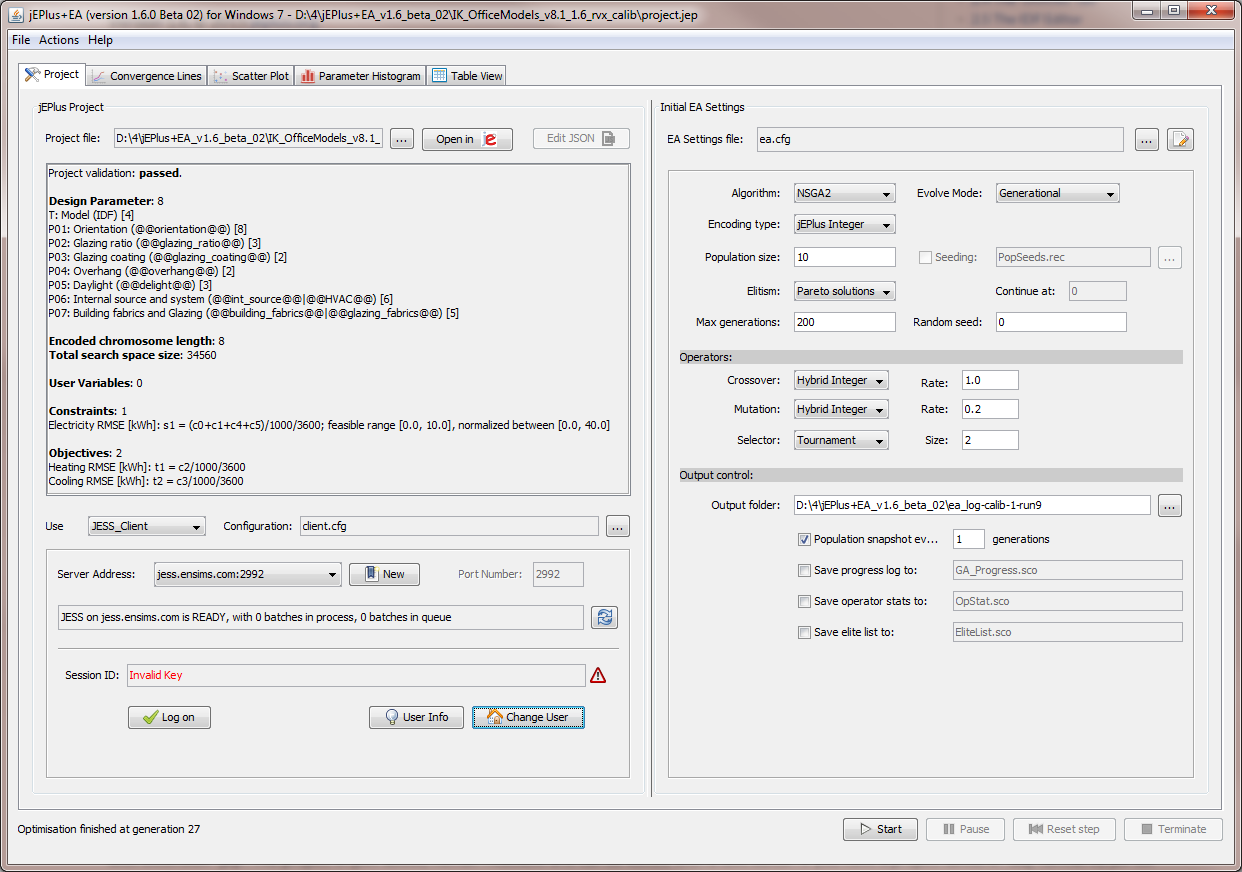Click 'Cooling RMSE [kWh]' objective line
1242x872 pixels.
point(146,481)
